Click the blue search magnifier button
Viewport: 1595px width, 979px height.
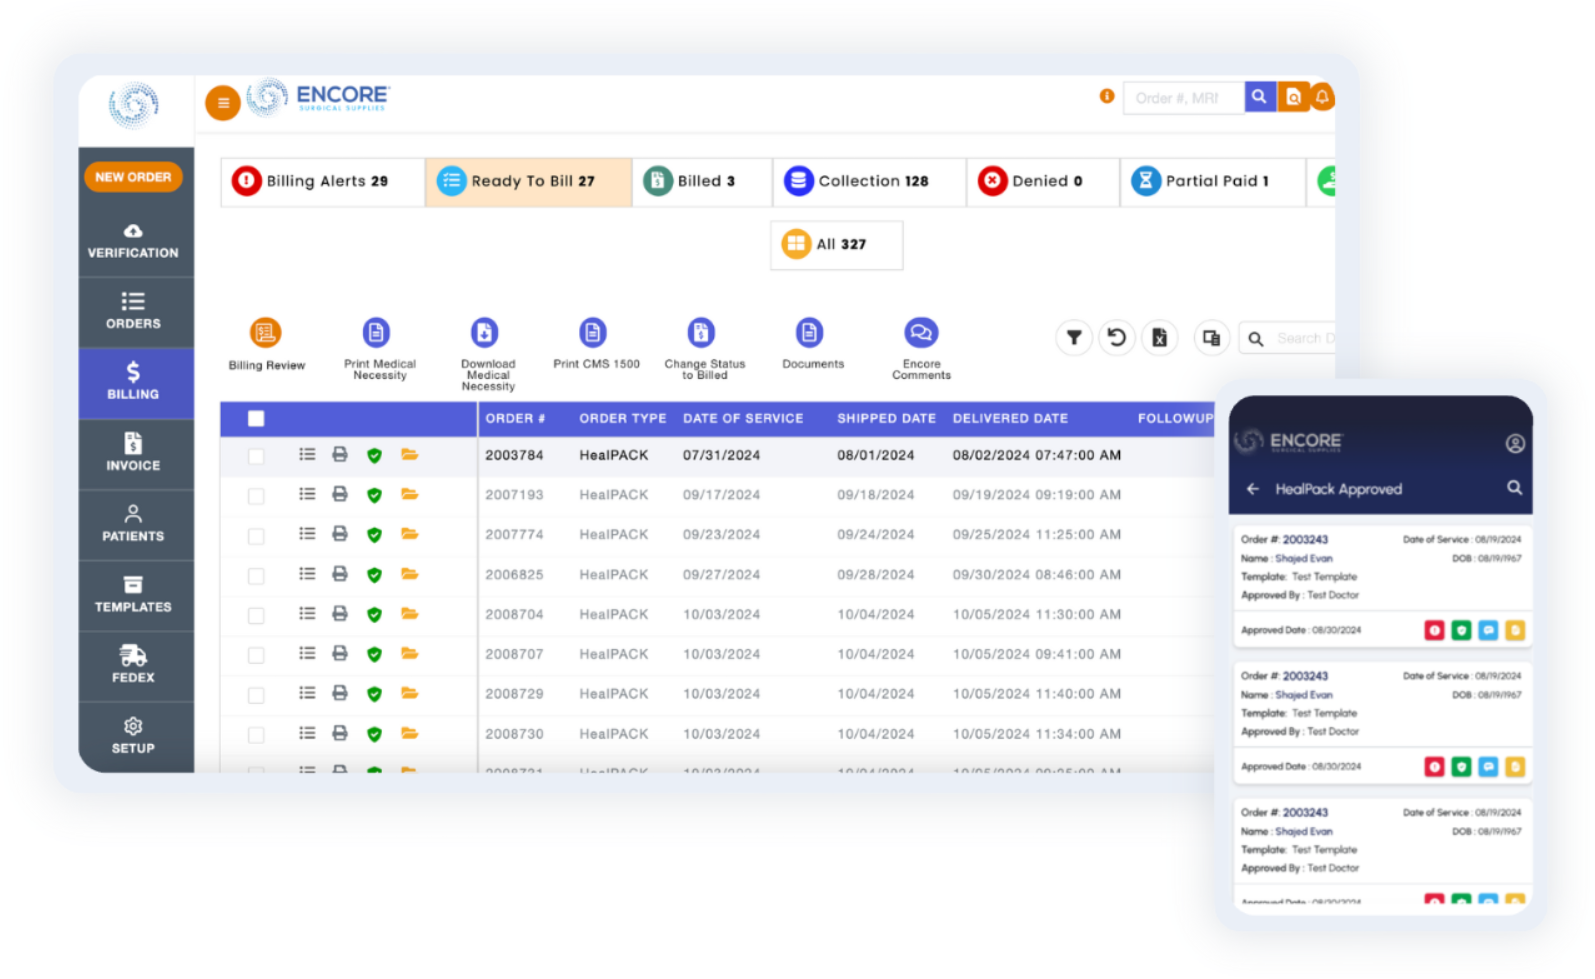pyautogui.click(x=1259, y=97)
